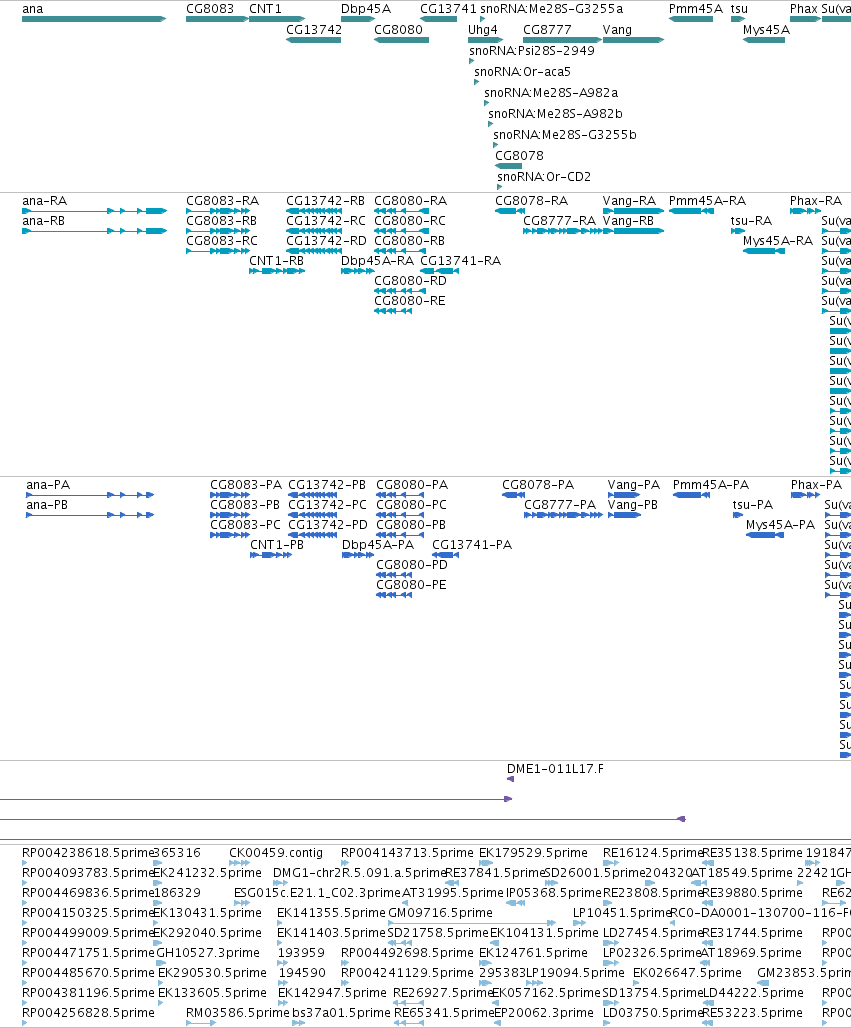Click the snoRNA:Or-CD2 label
Screen dimensions: 851x1028
point(544,176)
